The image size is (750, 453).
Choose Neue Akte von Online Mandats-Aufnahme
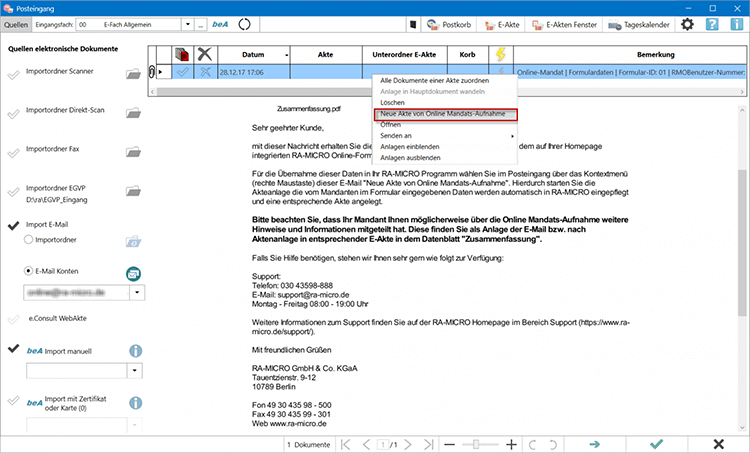(x=445, y=114)
